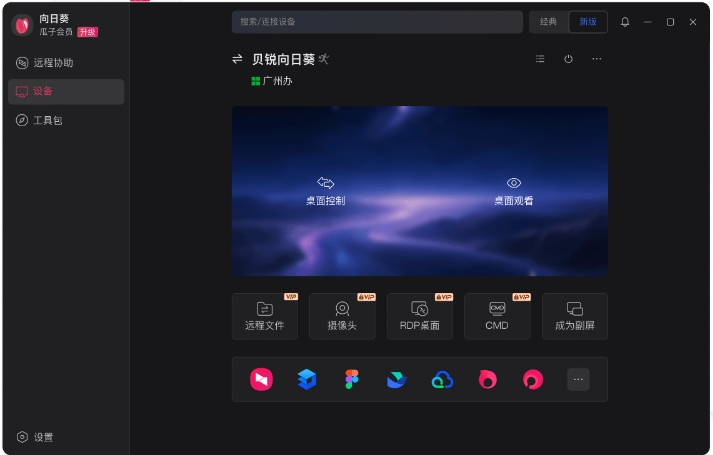Switch to the 经典 classic view
The width and height of the screenshot is (713, 455).
(548, 22)
